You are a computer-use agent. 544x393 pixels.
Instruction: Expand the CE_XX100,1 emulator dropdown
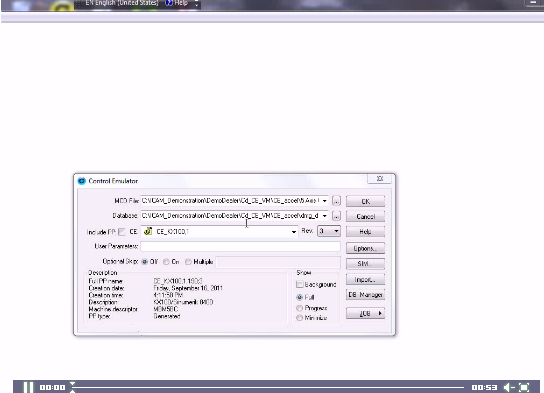coord(294,231)
